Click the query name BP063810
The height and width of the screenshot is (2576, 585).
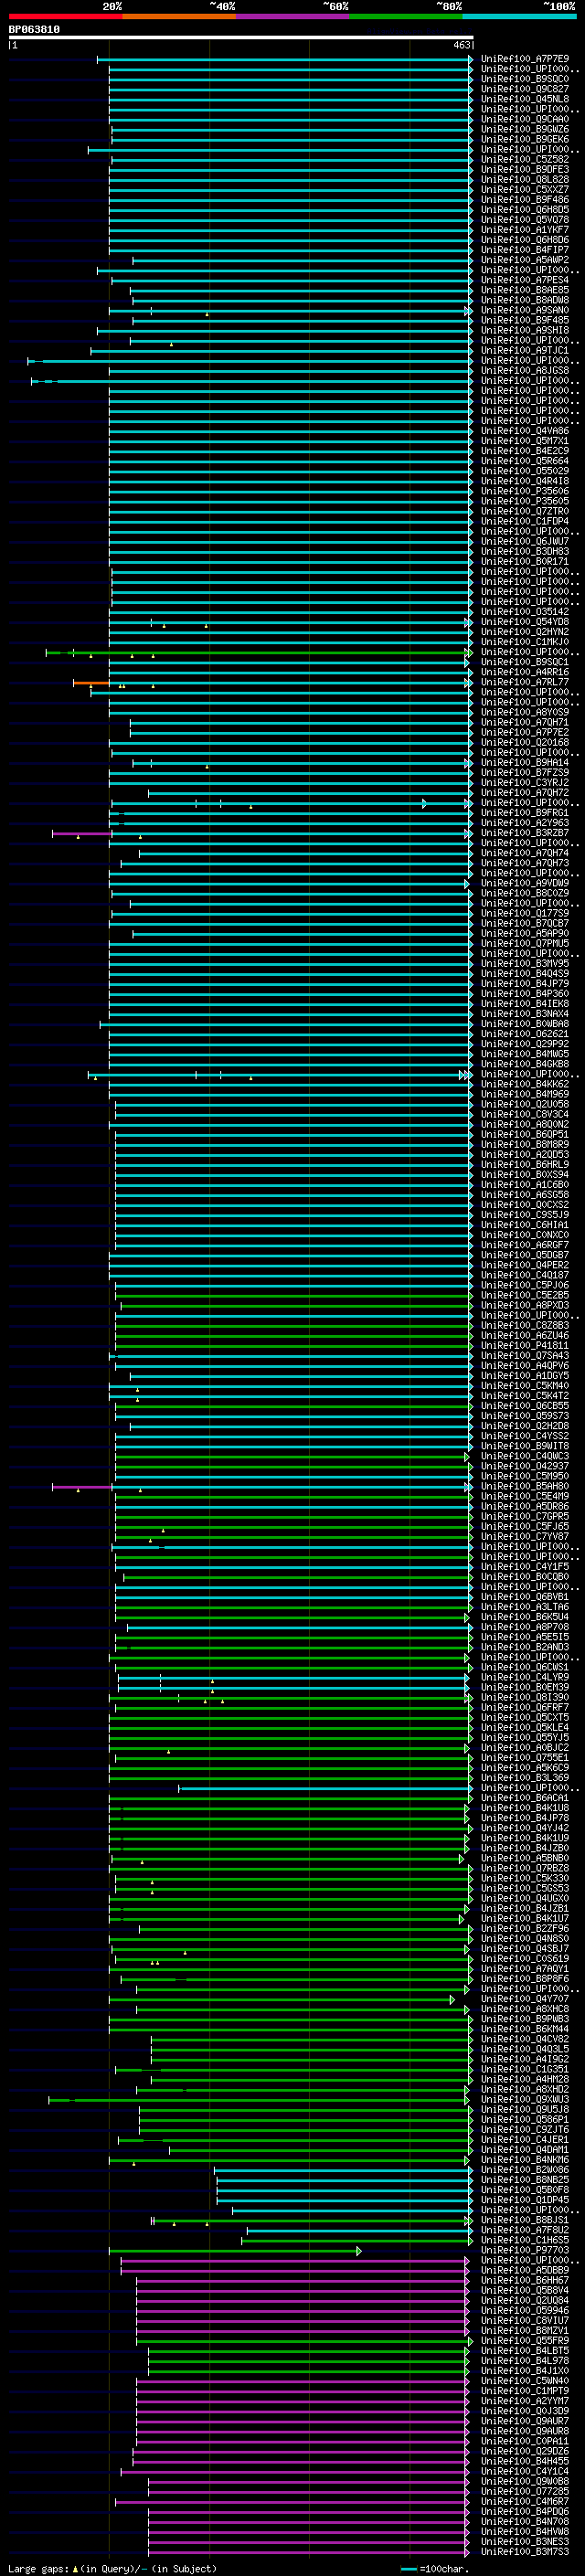pos(34,30)
